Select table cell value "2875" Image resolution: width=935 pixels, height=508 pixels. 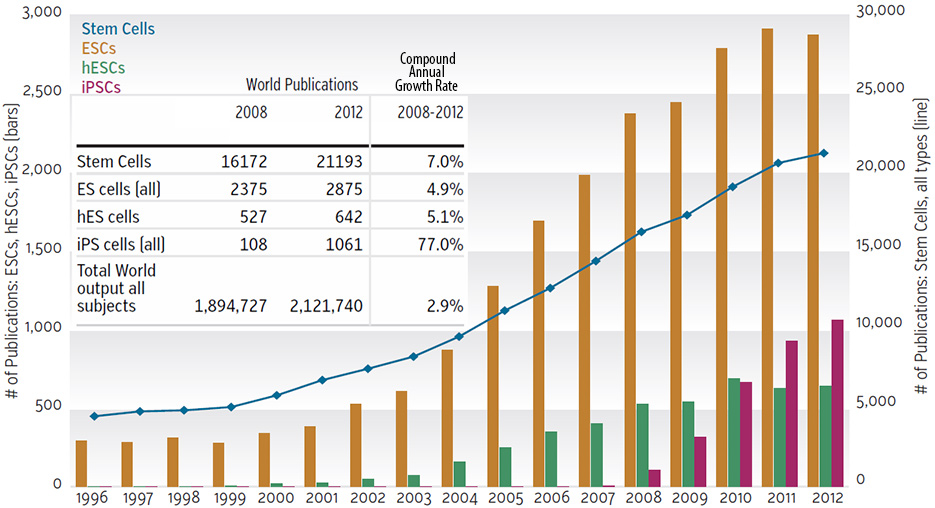[344, 189]
